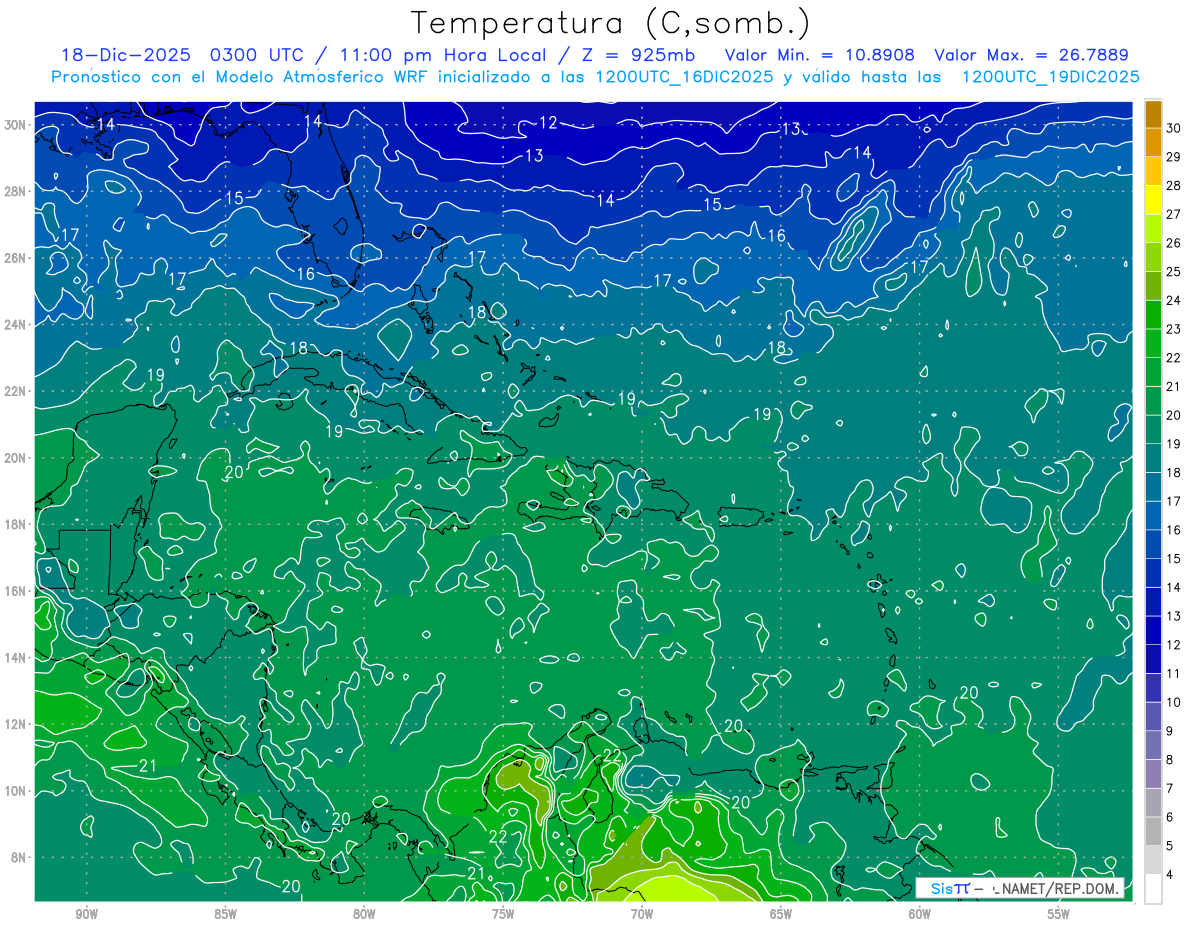Viewport: 1200px width, 927px height.
Task: Click legend value "10" on color bar
Action: click(x=1174, y=703)
